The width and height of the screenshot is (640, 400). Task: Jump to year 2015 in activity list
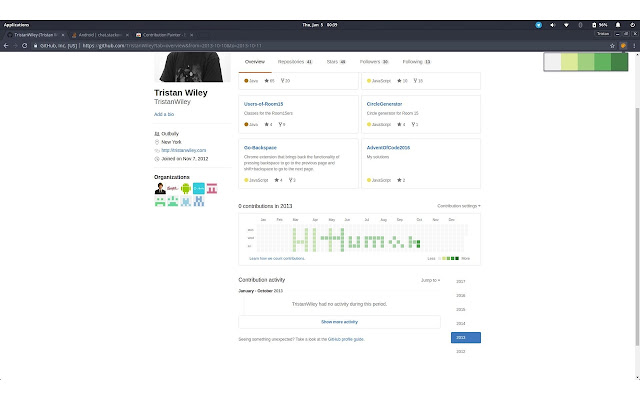click(461, 309)
